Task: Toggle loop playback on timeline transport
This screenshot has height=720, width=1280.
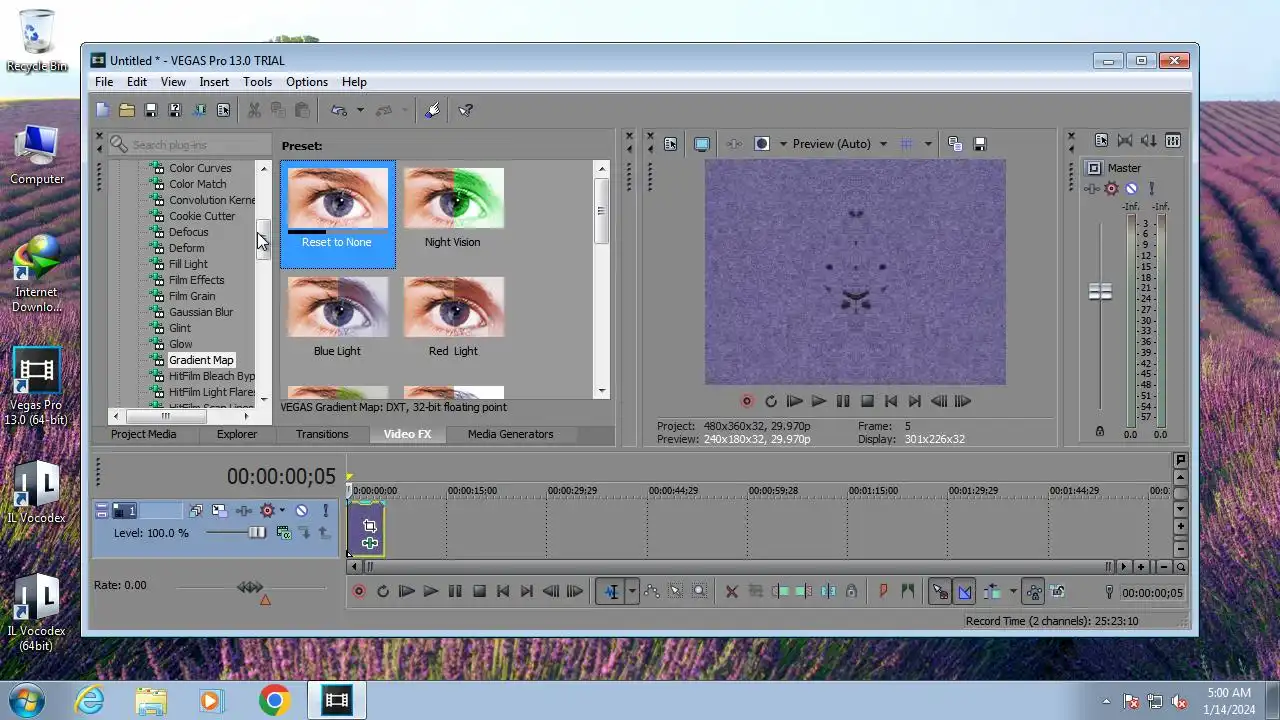Action: [x=383, y=592]
